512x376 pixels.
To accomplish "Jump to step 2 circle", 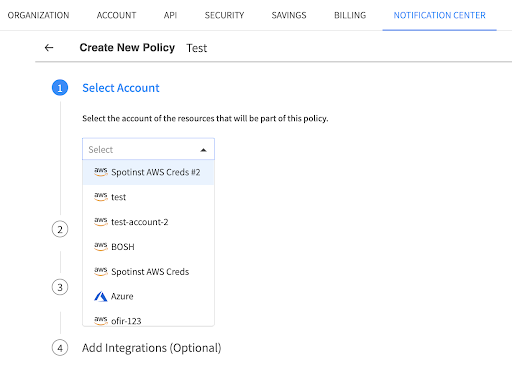I will 60,229.
